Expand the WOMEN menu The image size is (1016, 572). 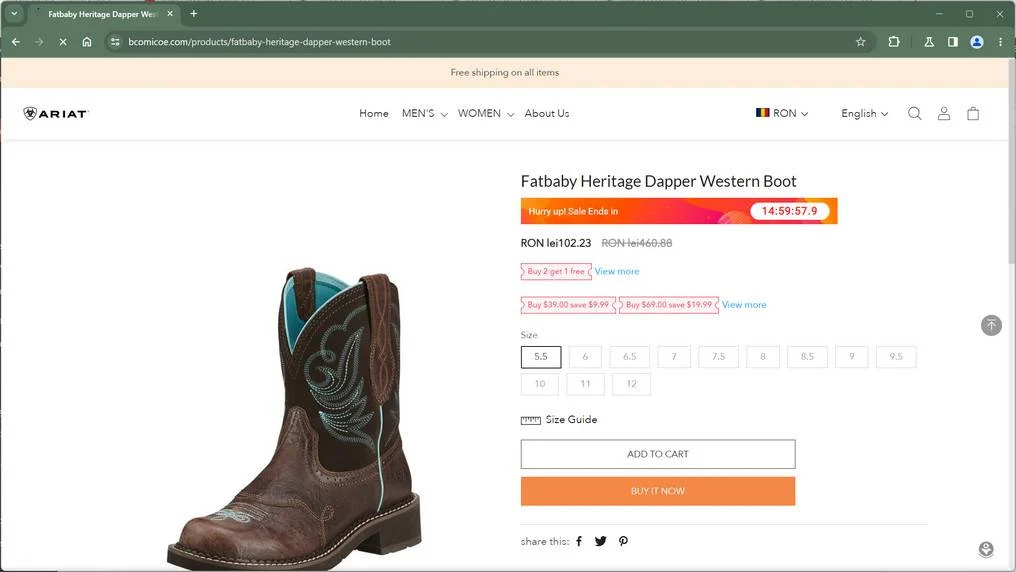pyautogui.click(x=485, y=113)
